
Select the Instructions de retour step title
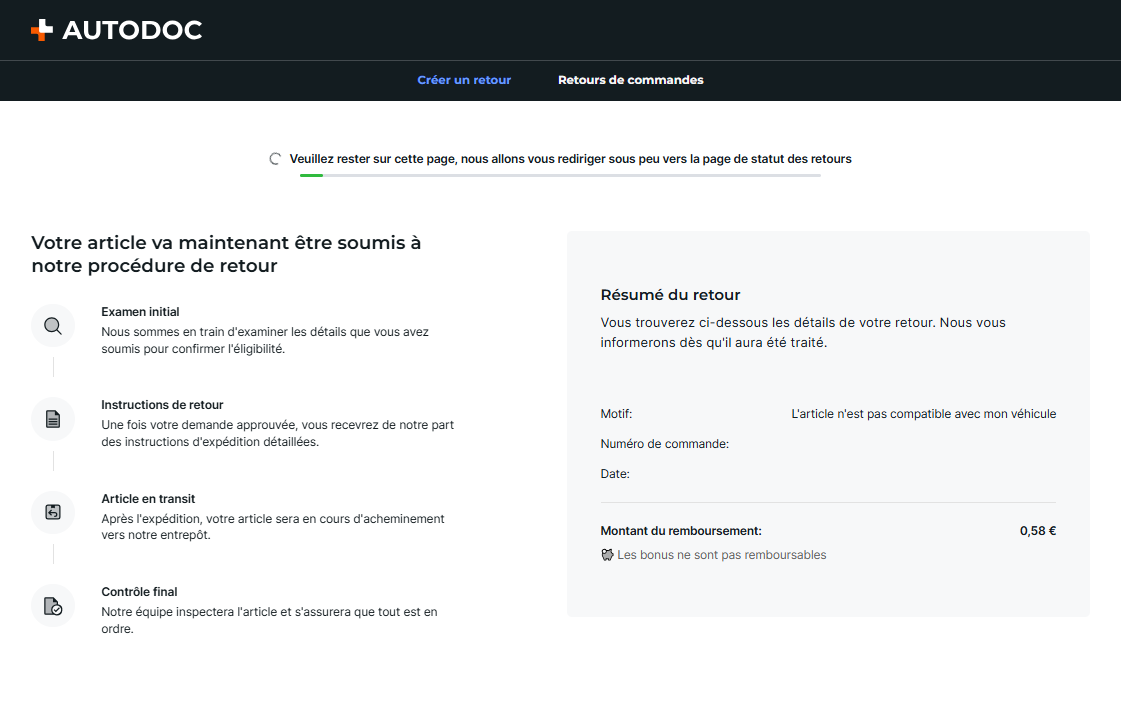coord(162,405)
